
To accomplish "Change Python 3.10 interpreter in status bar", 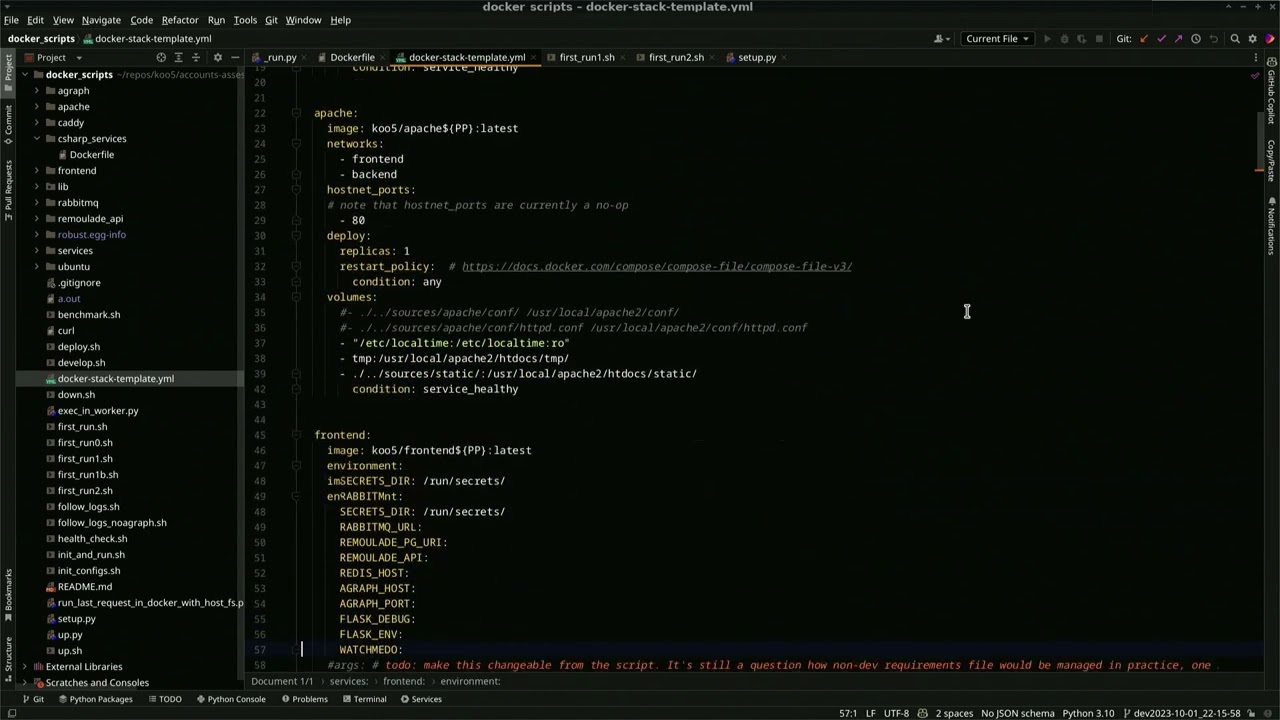I will point(1086,713).
